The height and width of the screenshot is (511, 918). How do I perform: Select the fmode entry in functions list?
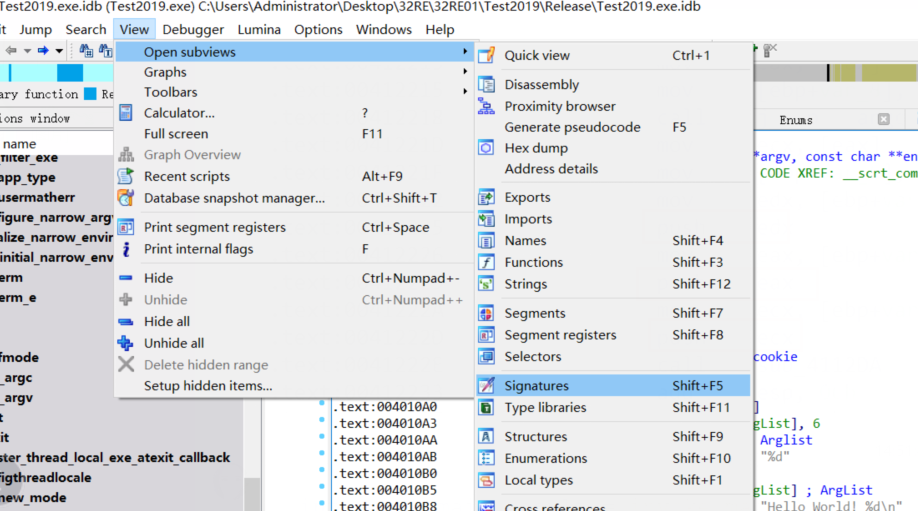(19, 357)
